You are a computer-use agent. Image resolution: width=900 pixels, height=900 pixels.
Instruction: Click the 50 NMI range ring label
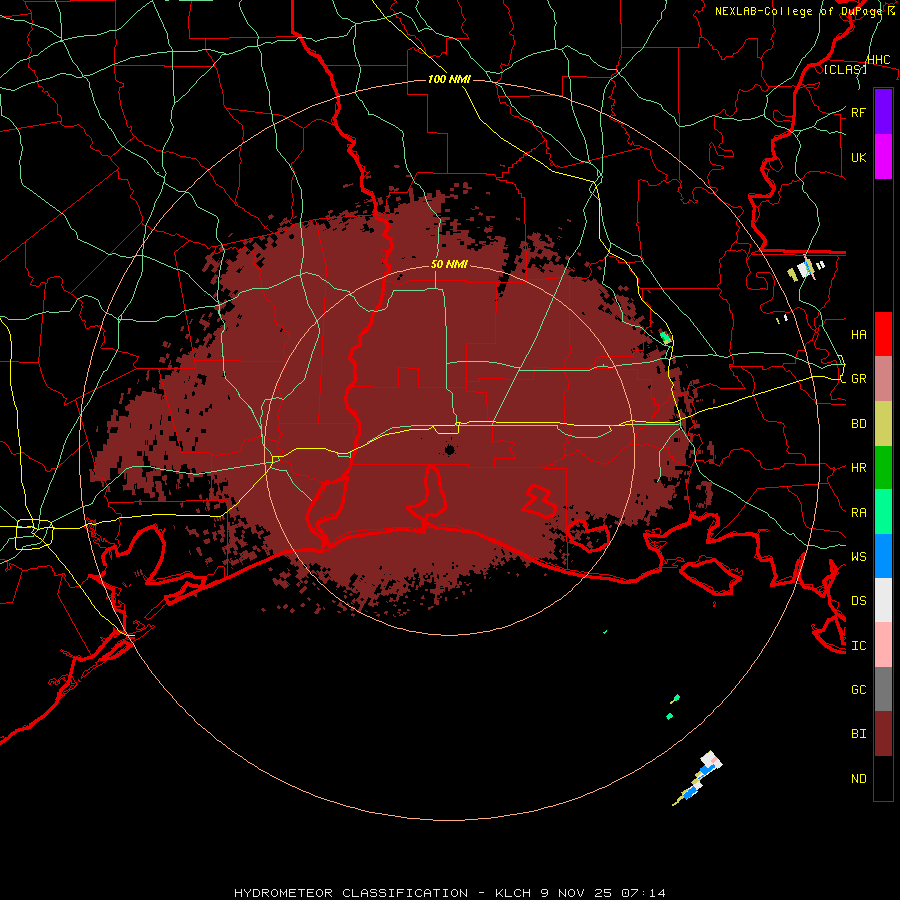pos(449,264)
